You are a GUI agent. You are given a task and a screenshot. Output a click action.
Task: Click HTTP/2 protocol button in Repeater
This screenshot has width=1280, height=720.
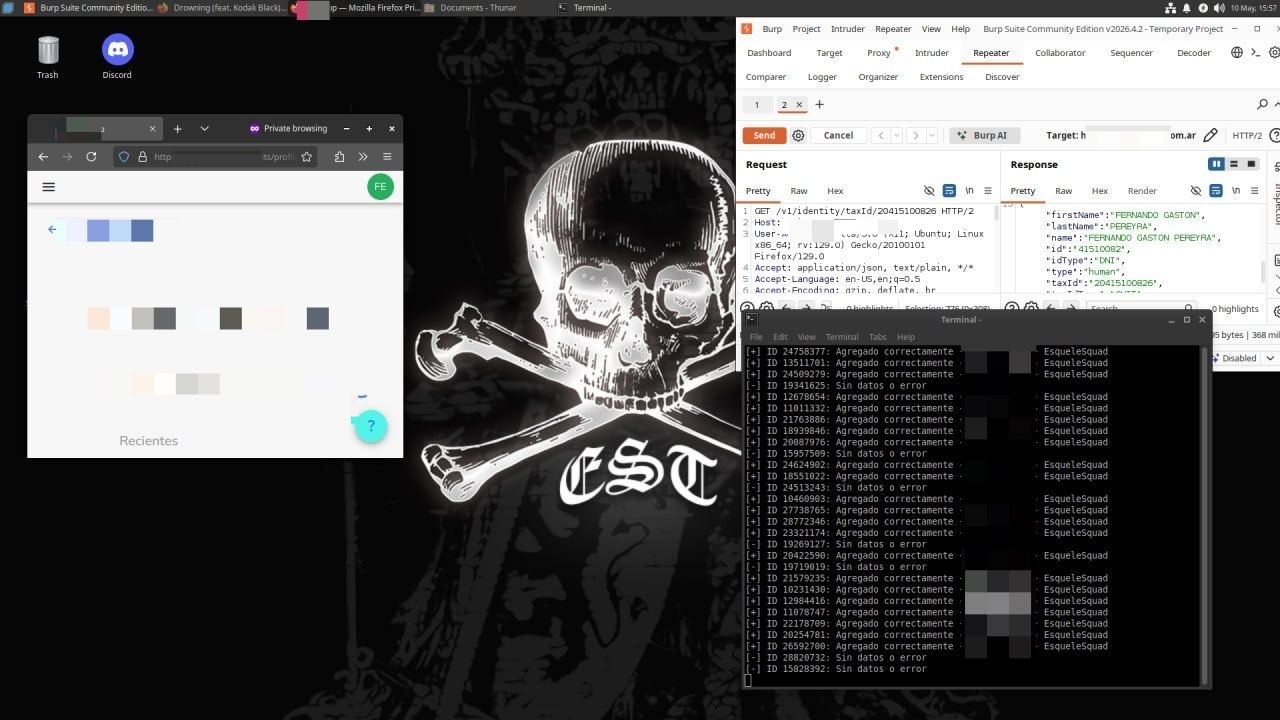[x=1247, y=135]
